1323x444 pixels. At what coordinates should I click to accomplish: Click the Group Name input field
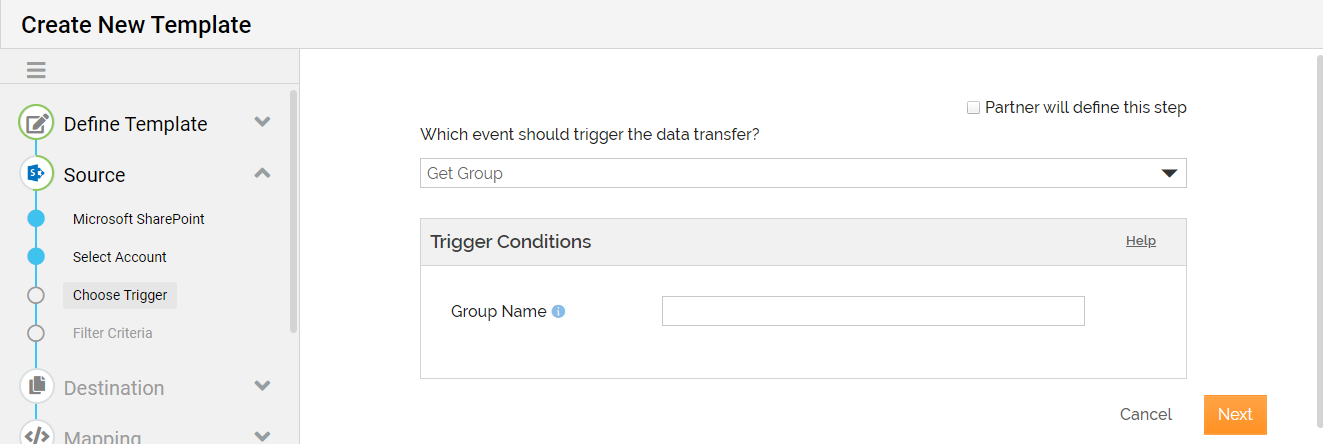pyautogui.click(x=873, y=311)
